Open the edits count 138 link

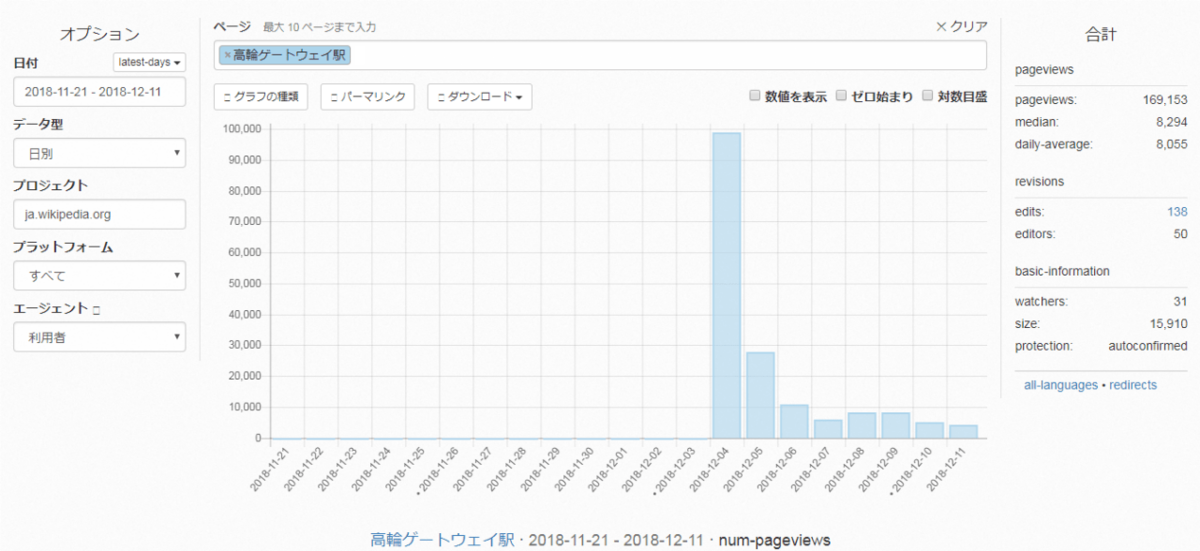(1177, 212)
